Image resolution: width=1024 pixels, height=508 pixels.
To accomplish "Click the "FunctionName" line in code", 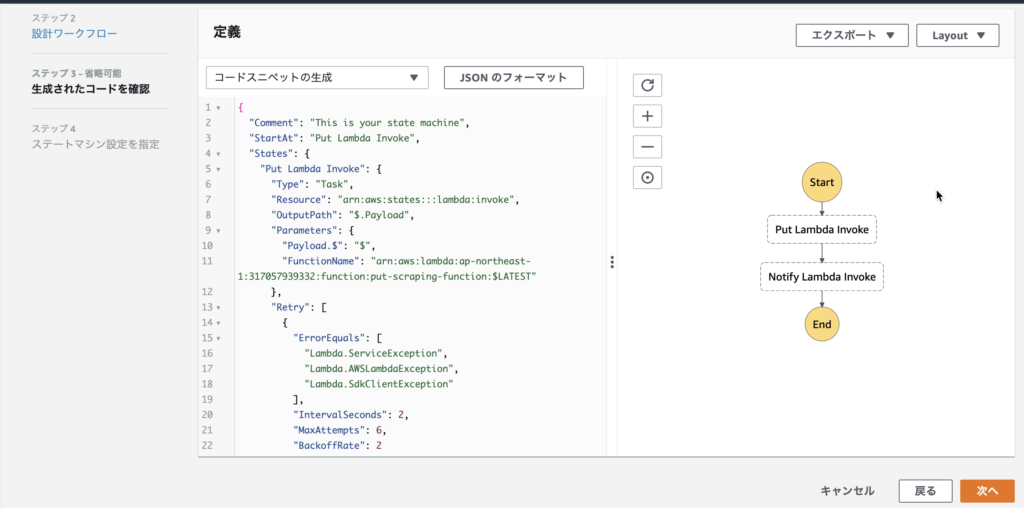I will click(388, 269).
